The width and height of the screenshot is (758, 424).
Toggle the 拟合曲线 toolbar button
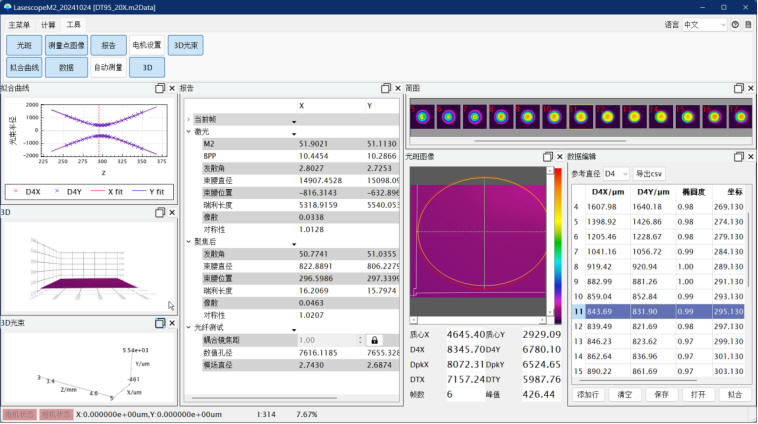(x=24, y=68)
